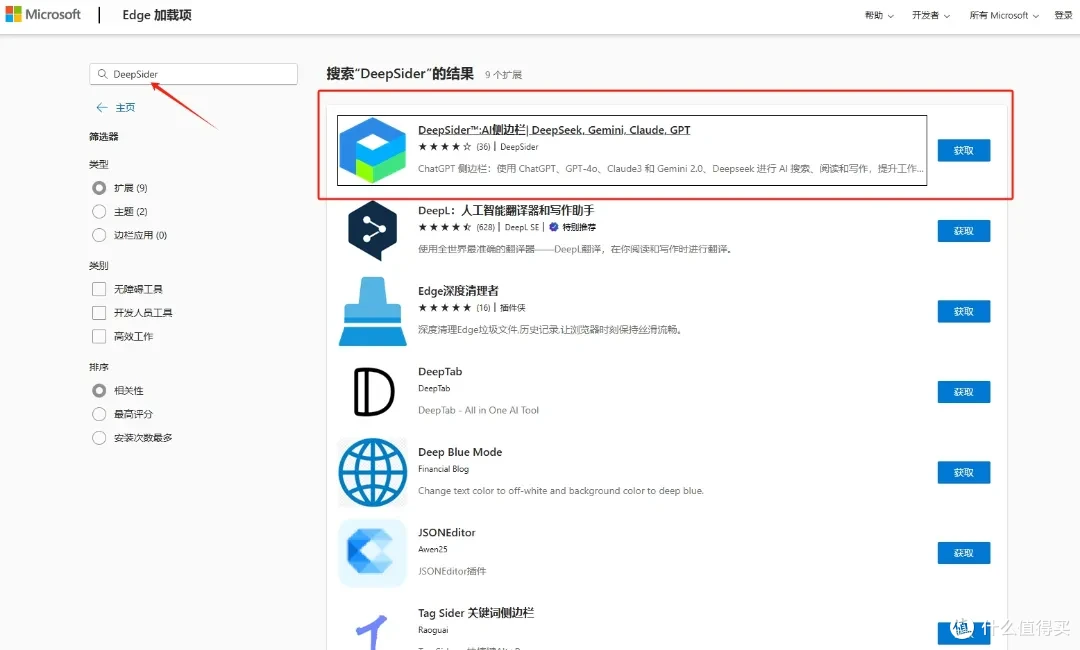Open the DeepTab title link
1080x650 pixels.
tap(440, 371)
